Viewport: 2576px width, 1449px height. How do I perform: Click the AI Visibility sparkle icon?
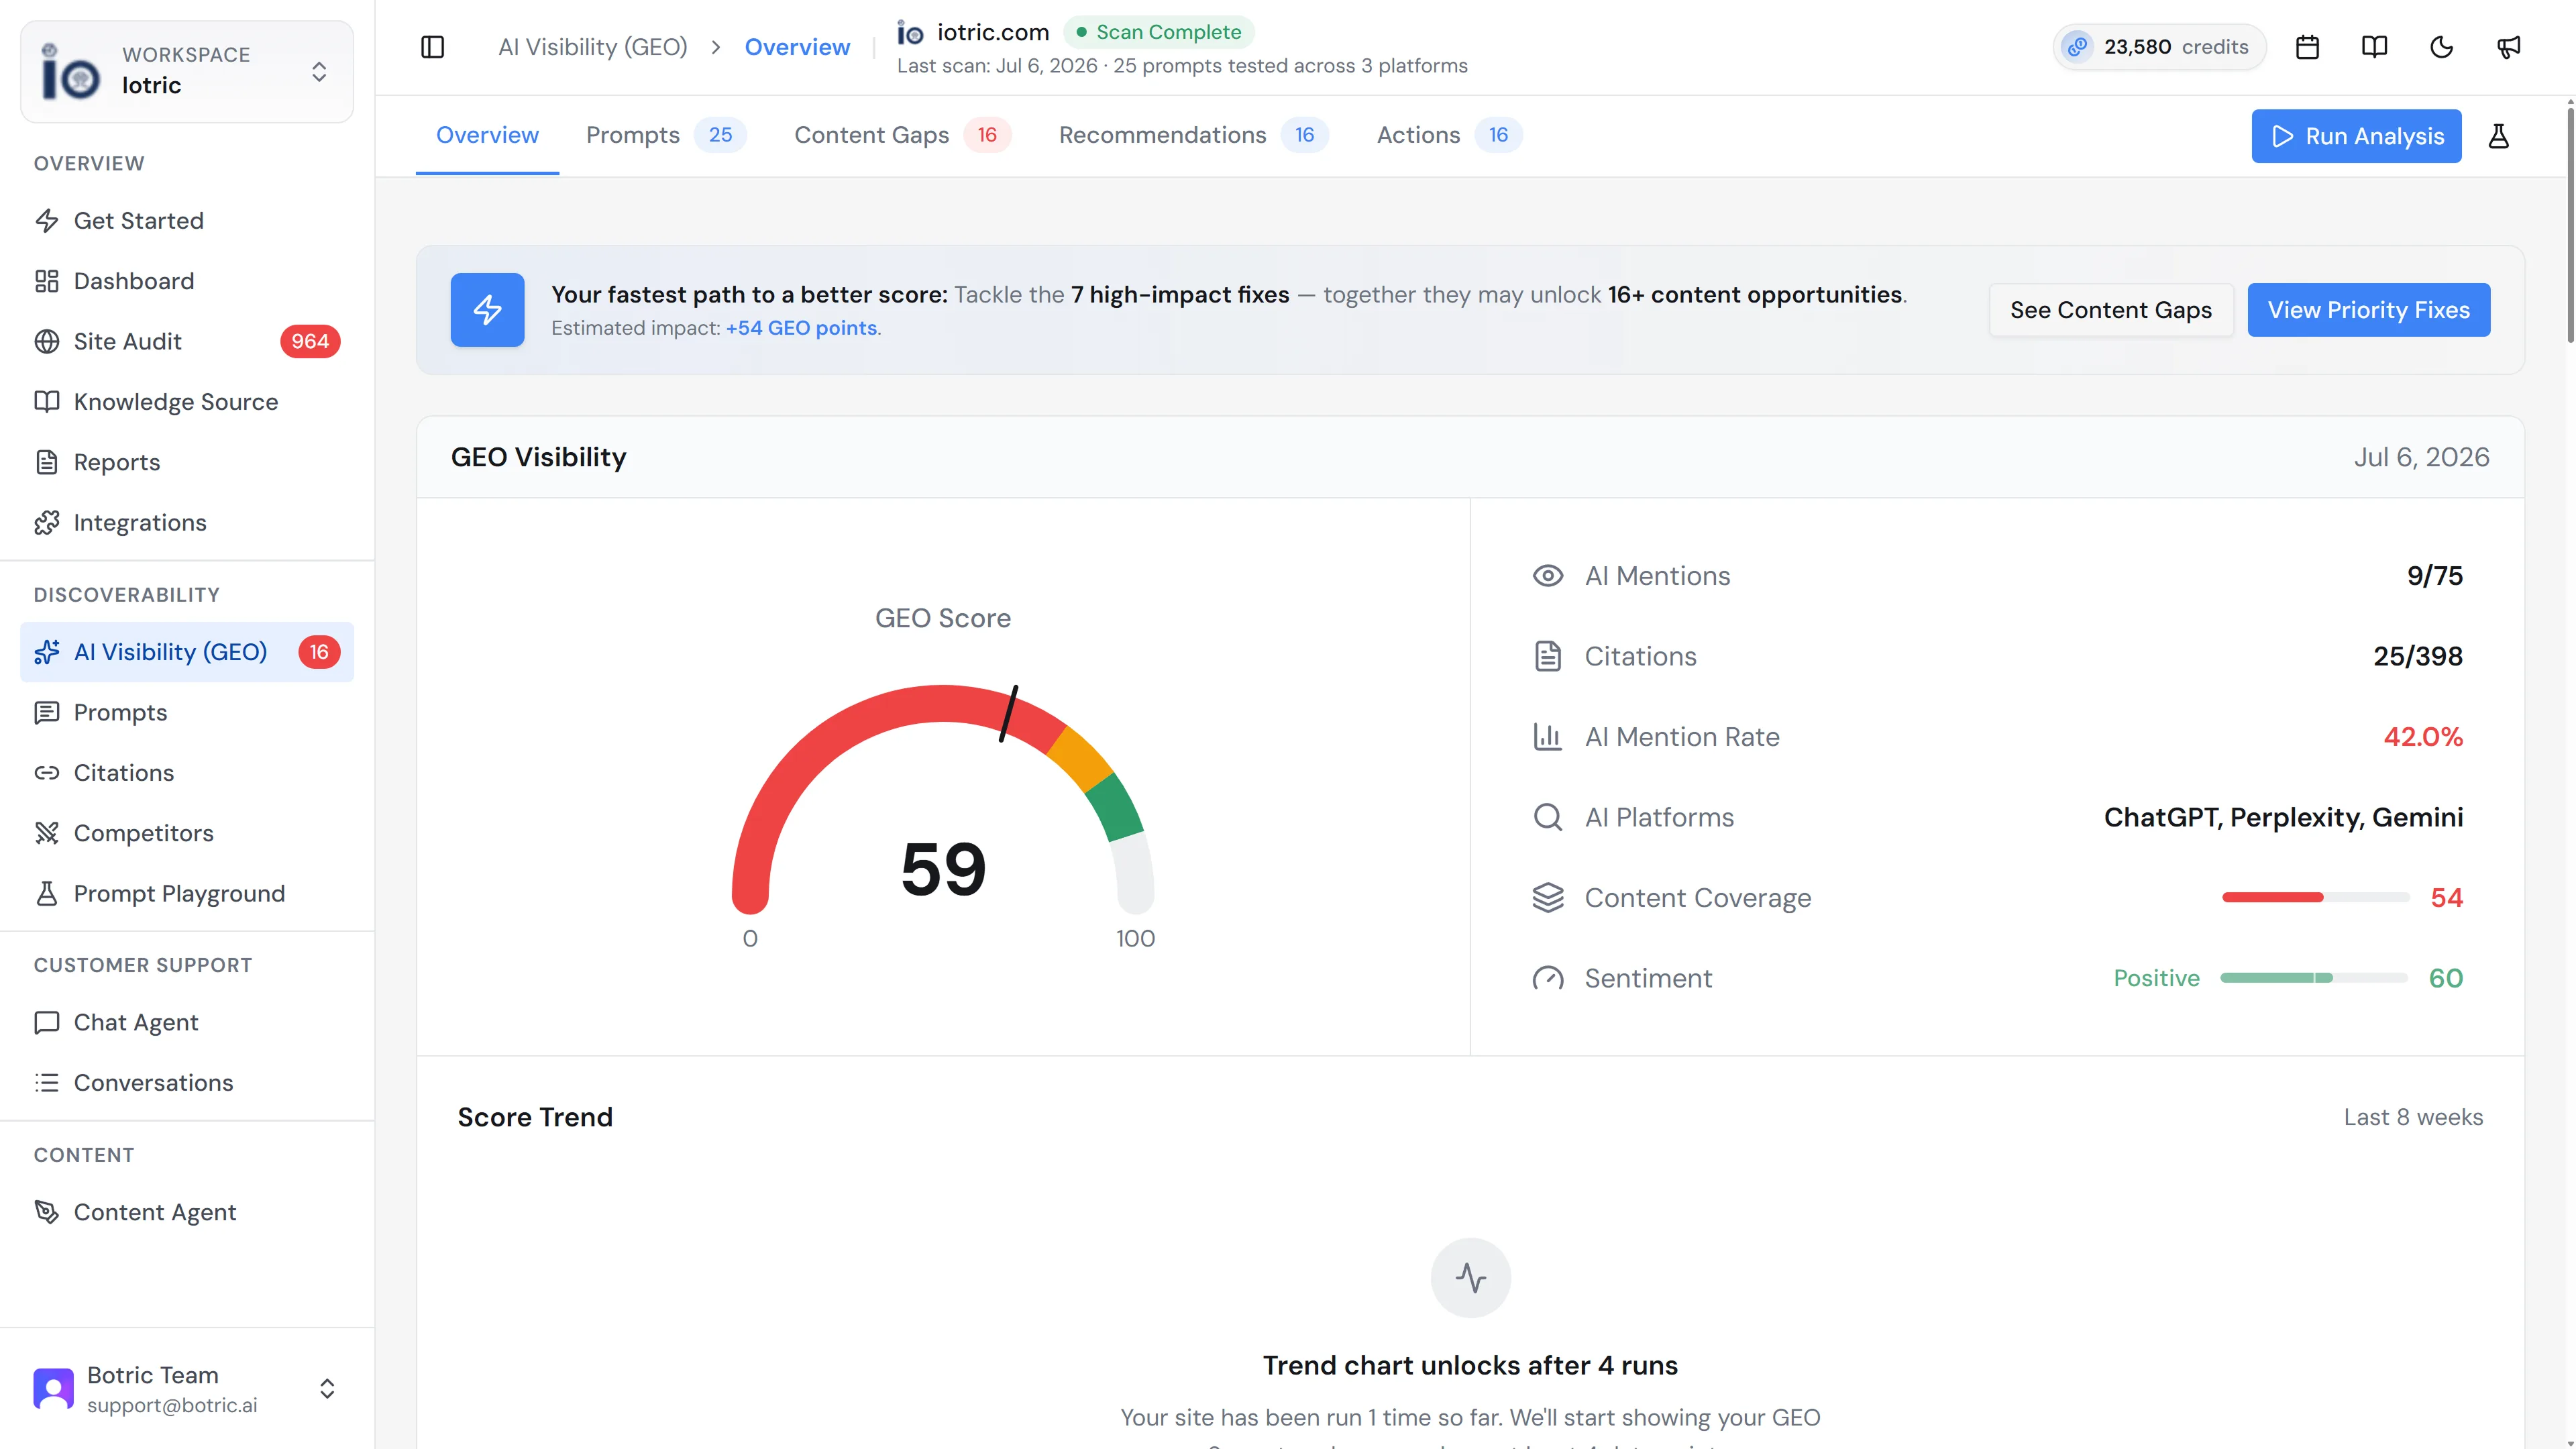[x=47, y=652]
